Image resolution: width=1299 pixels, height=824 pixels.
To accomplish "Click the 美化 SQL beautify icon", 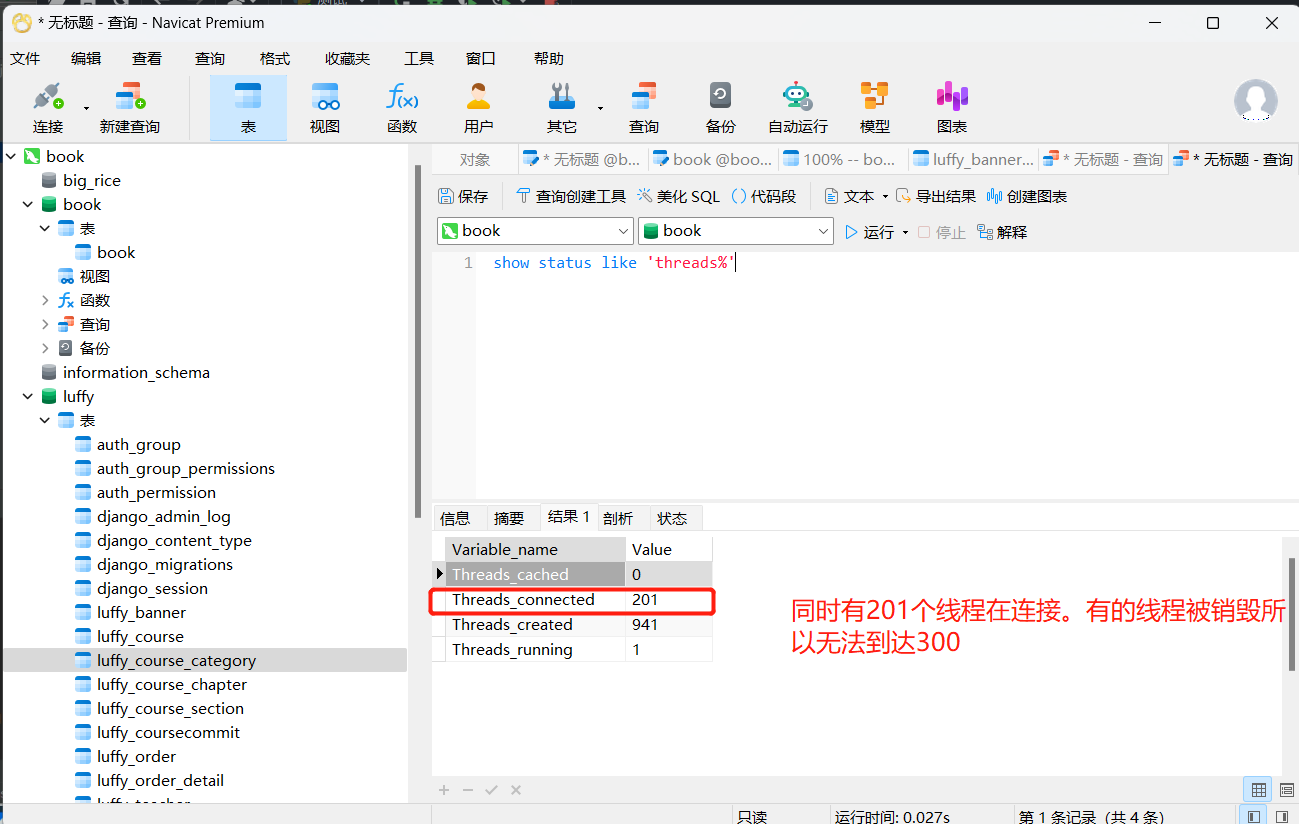I will (678, 196).
